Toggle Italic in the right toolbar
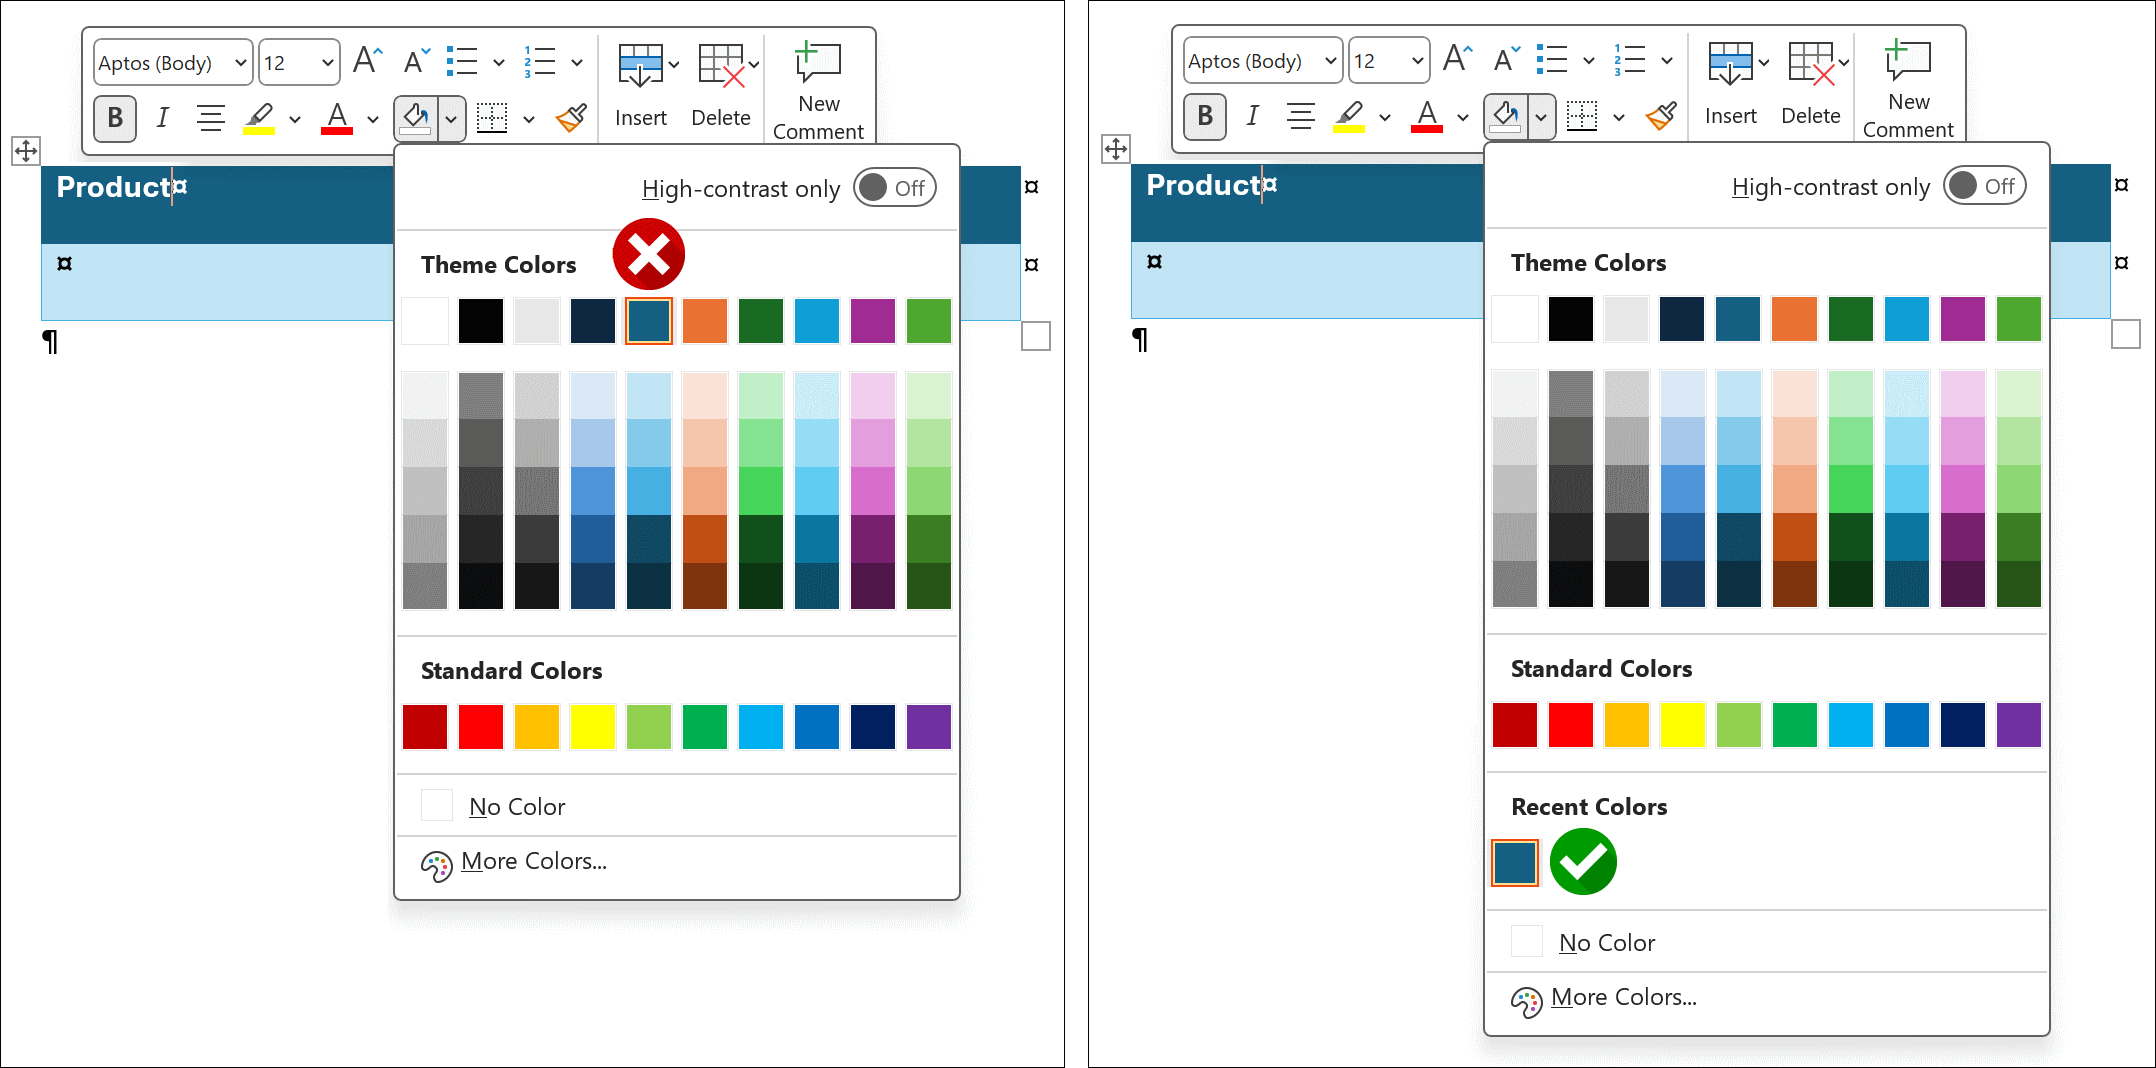This screenshot has width=2156, height=1068. tap(1252, 116)
